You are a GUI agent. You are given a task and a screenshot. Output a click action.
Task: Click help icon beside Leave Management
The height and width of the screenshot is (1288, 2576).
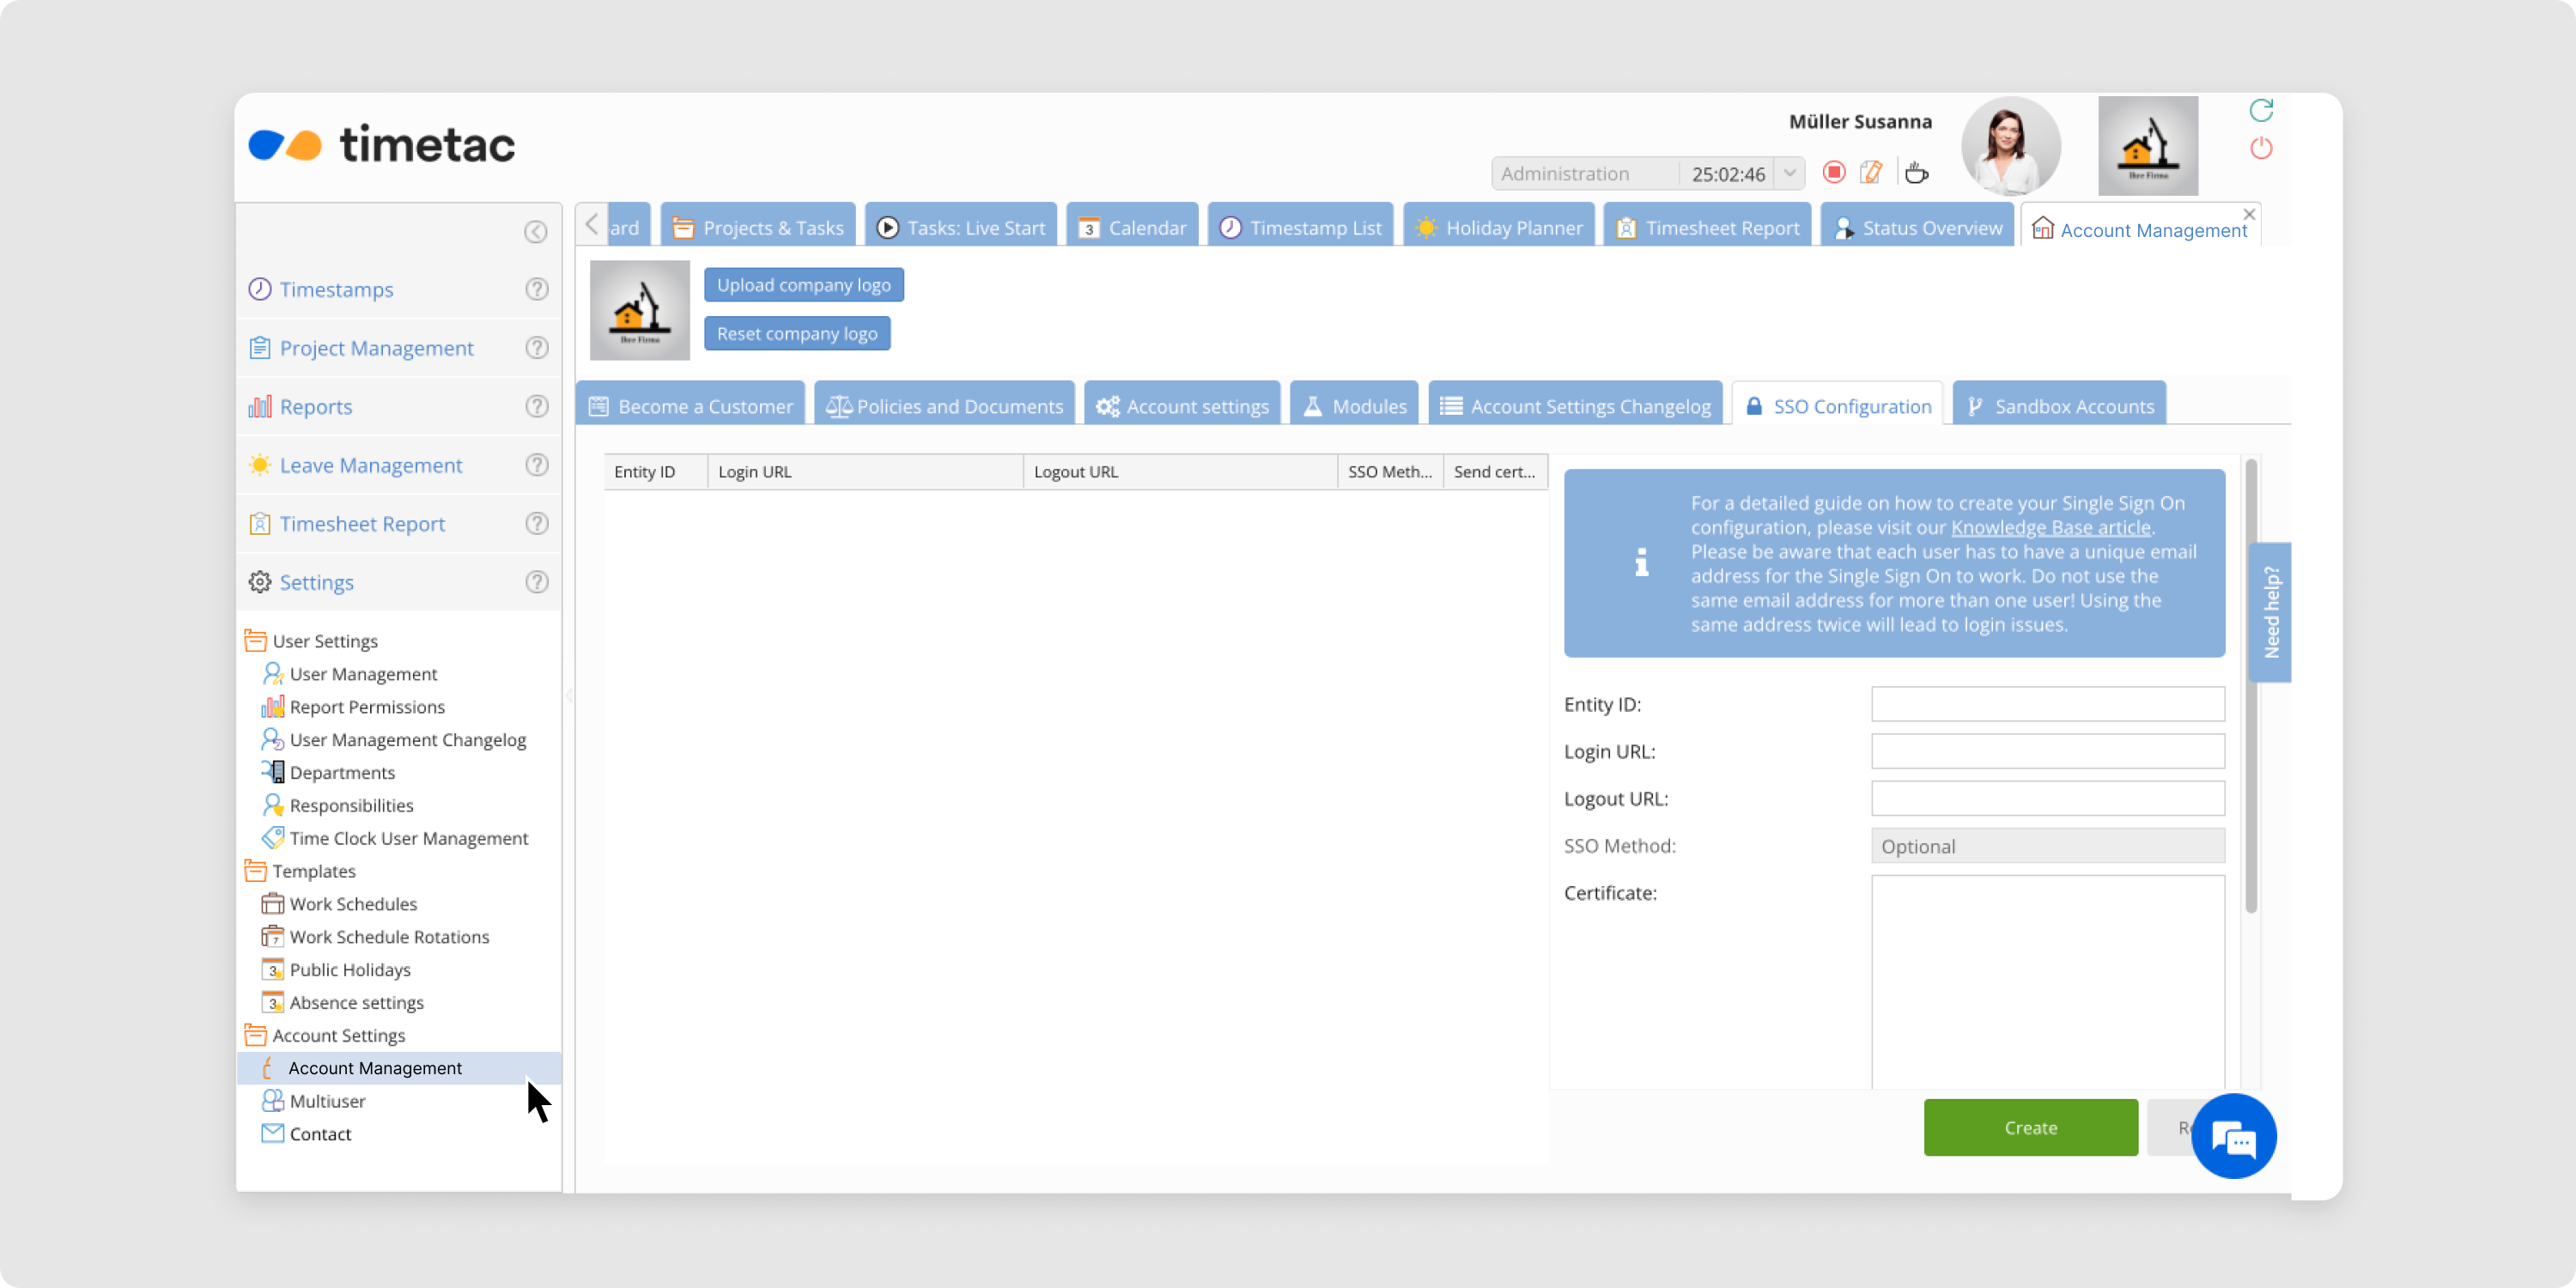coord(537,465)
